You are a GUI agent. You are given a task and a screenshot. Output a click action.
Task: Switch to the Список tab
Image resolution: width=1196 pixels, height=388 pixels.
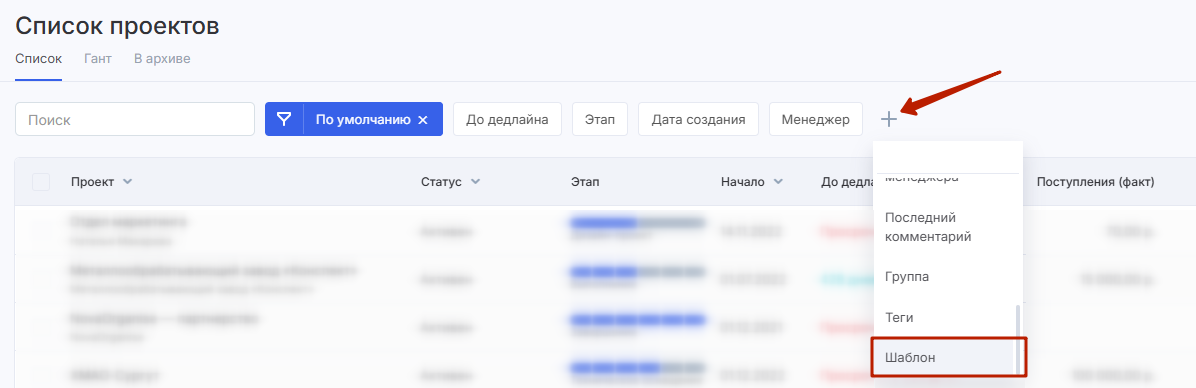(38, 59)
